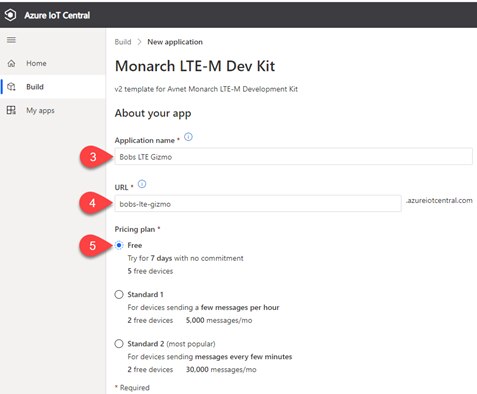
Task: Click the 'few messages per hour' description
Action: (203, 307)
